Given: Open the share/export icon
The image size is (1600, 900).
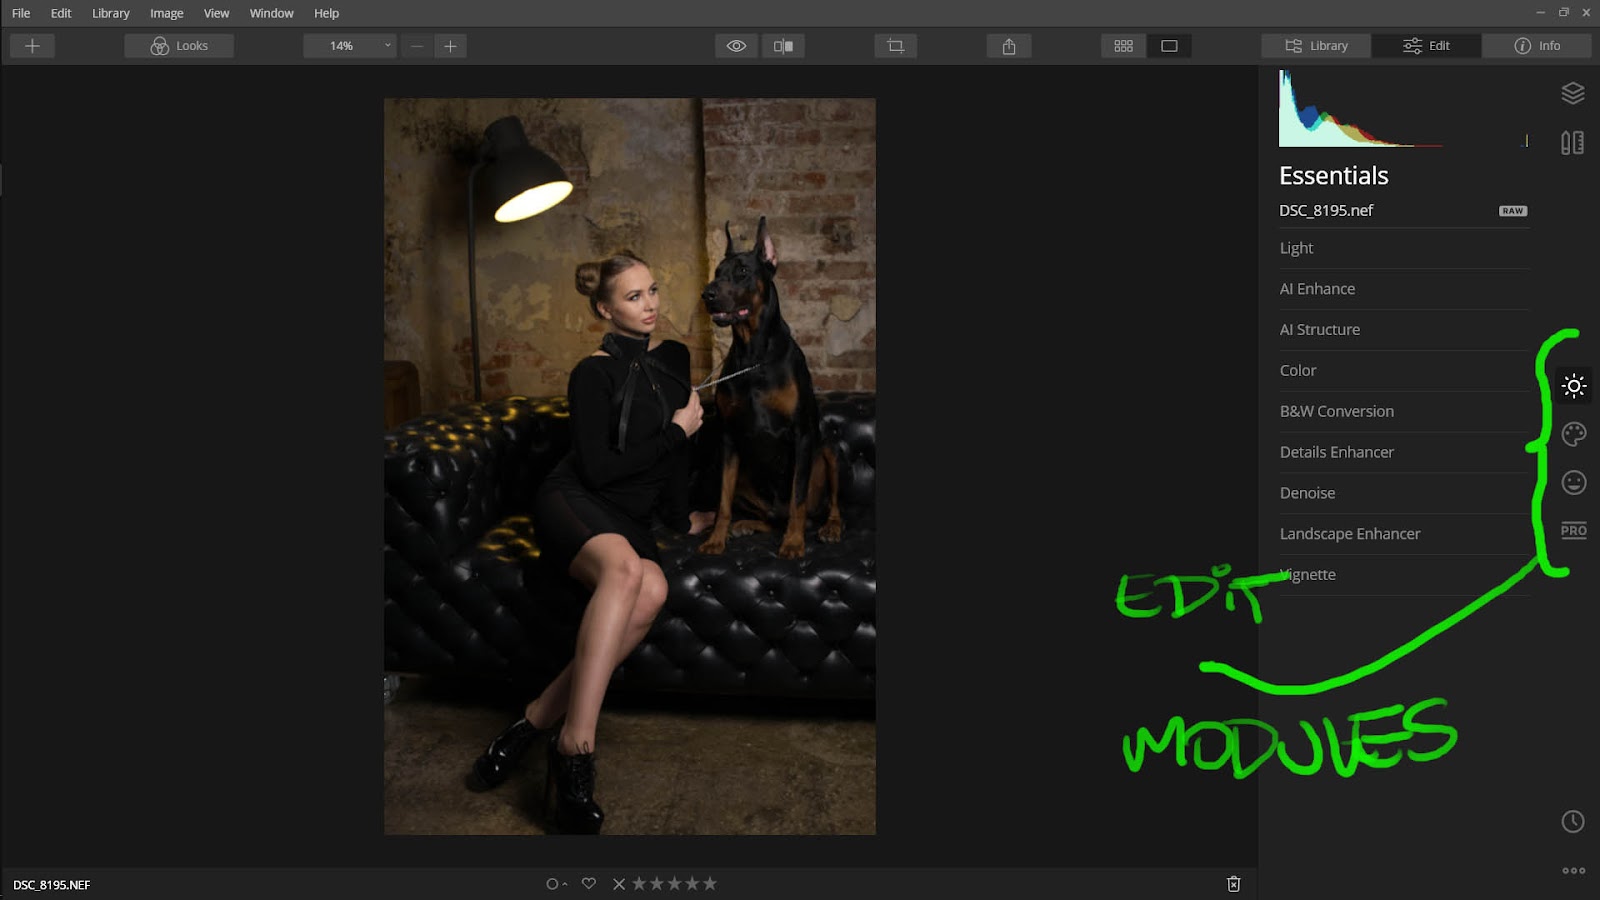Looking at the screenshot, I should 1009,46.
